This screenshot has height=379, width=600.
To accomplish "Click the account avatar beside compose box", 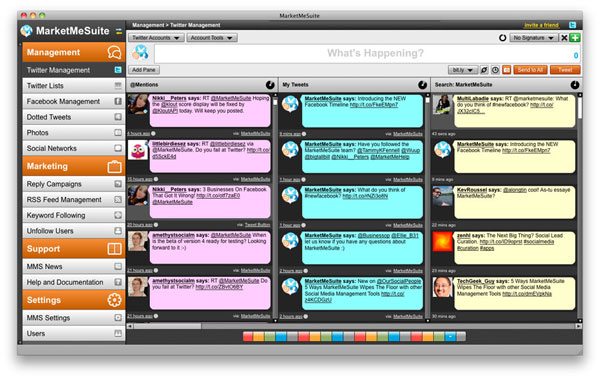I will click(x=140, y=53).
